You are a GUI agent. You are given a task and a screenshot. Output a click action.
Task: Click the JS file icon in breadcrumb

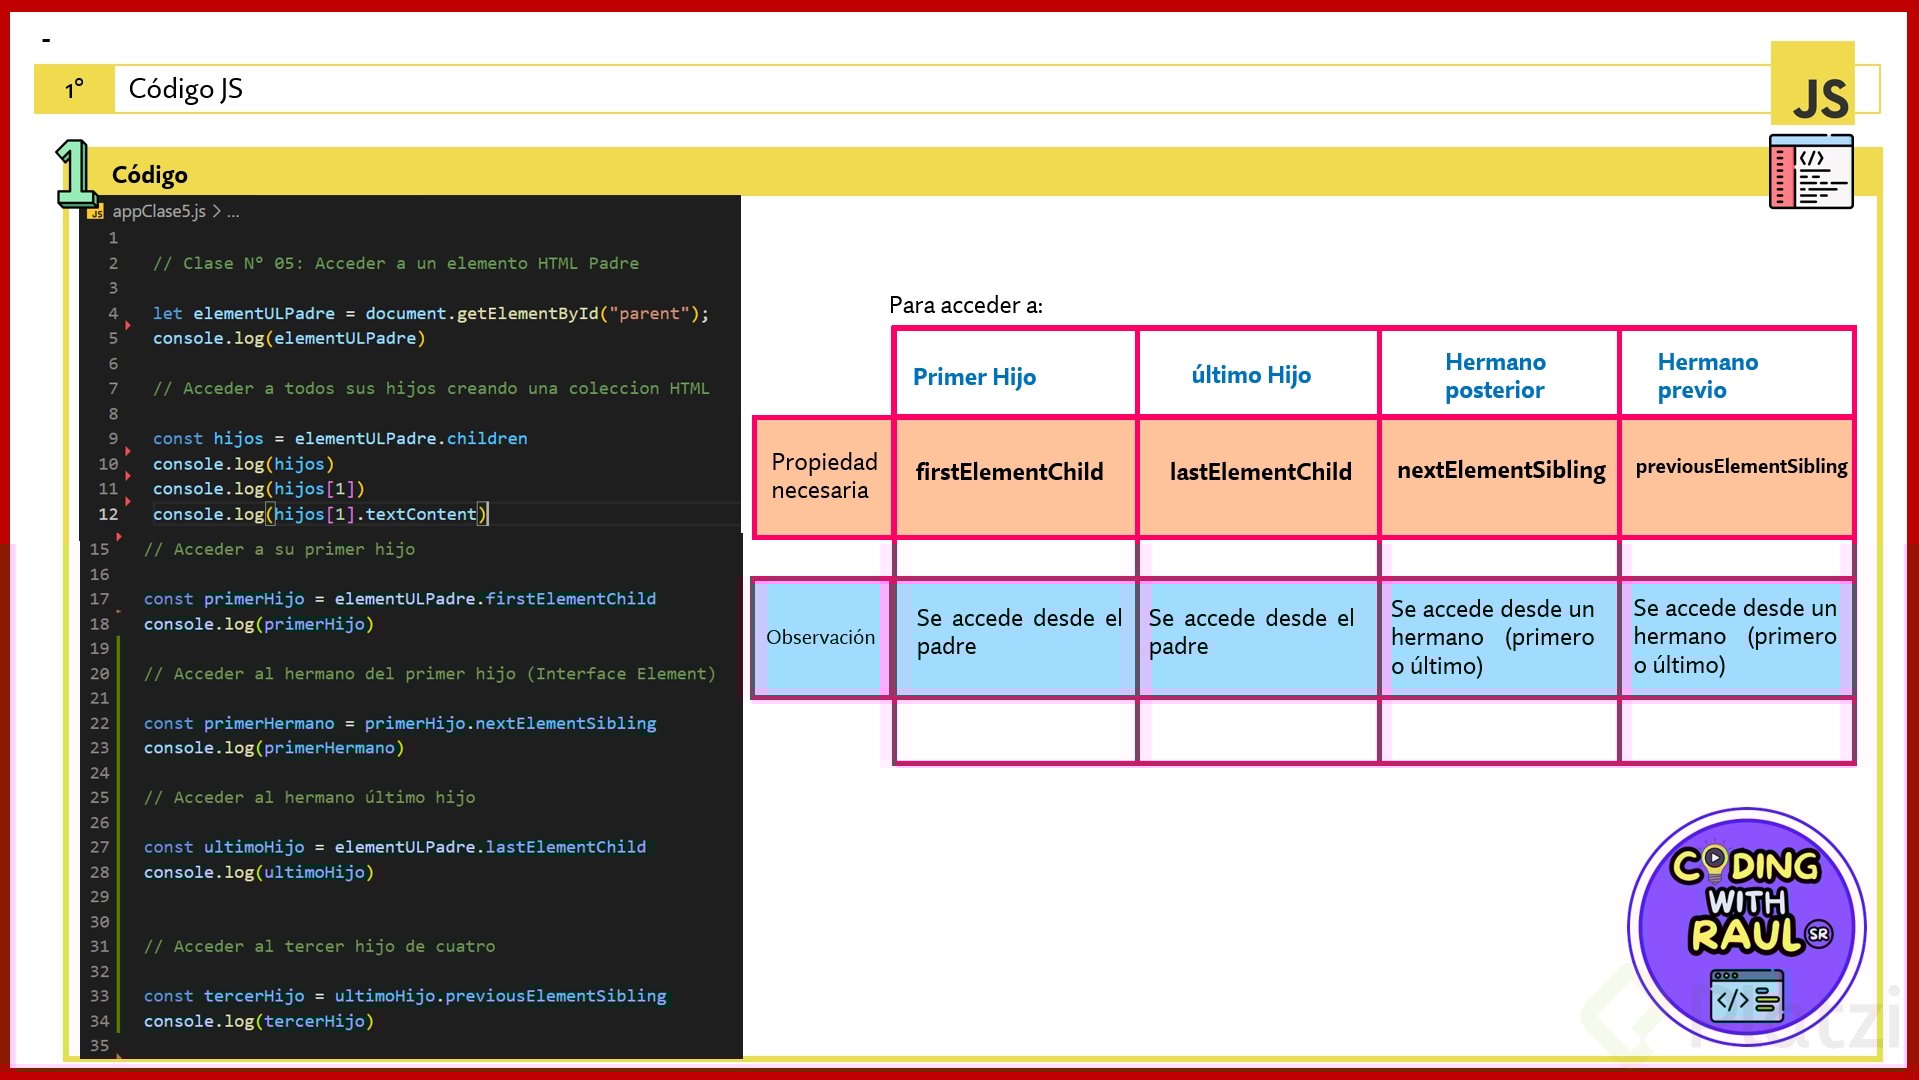(x=96, y=212)
